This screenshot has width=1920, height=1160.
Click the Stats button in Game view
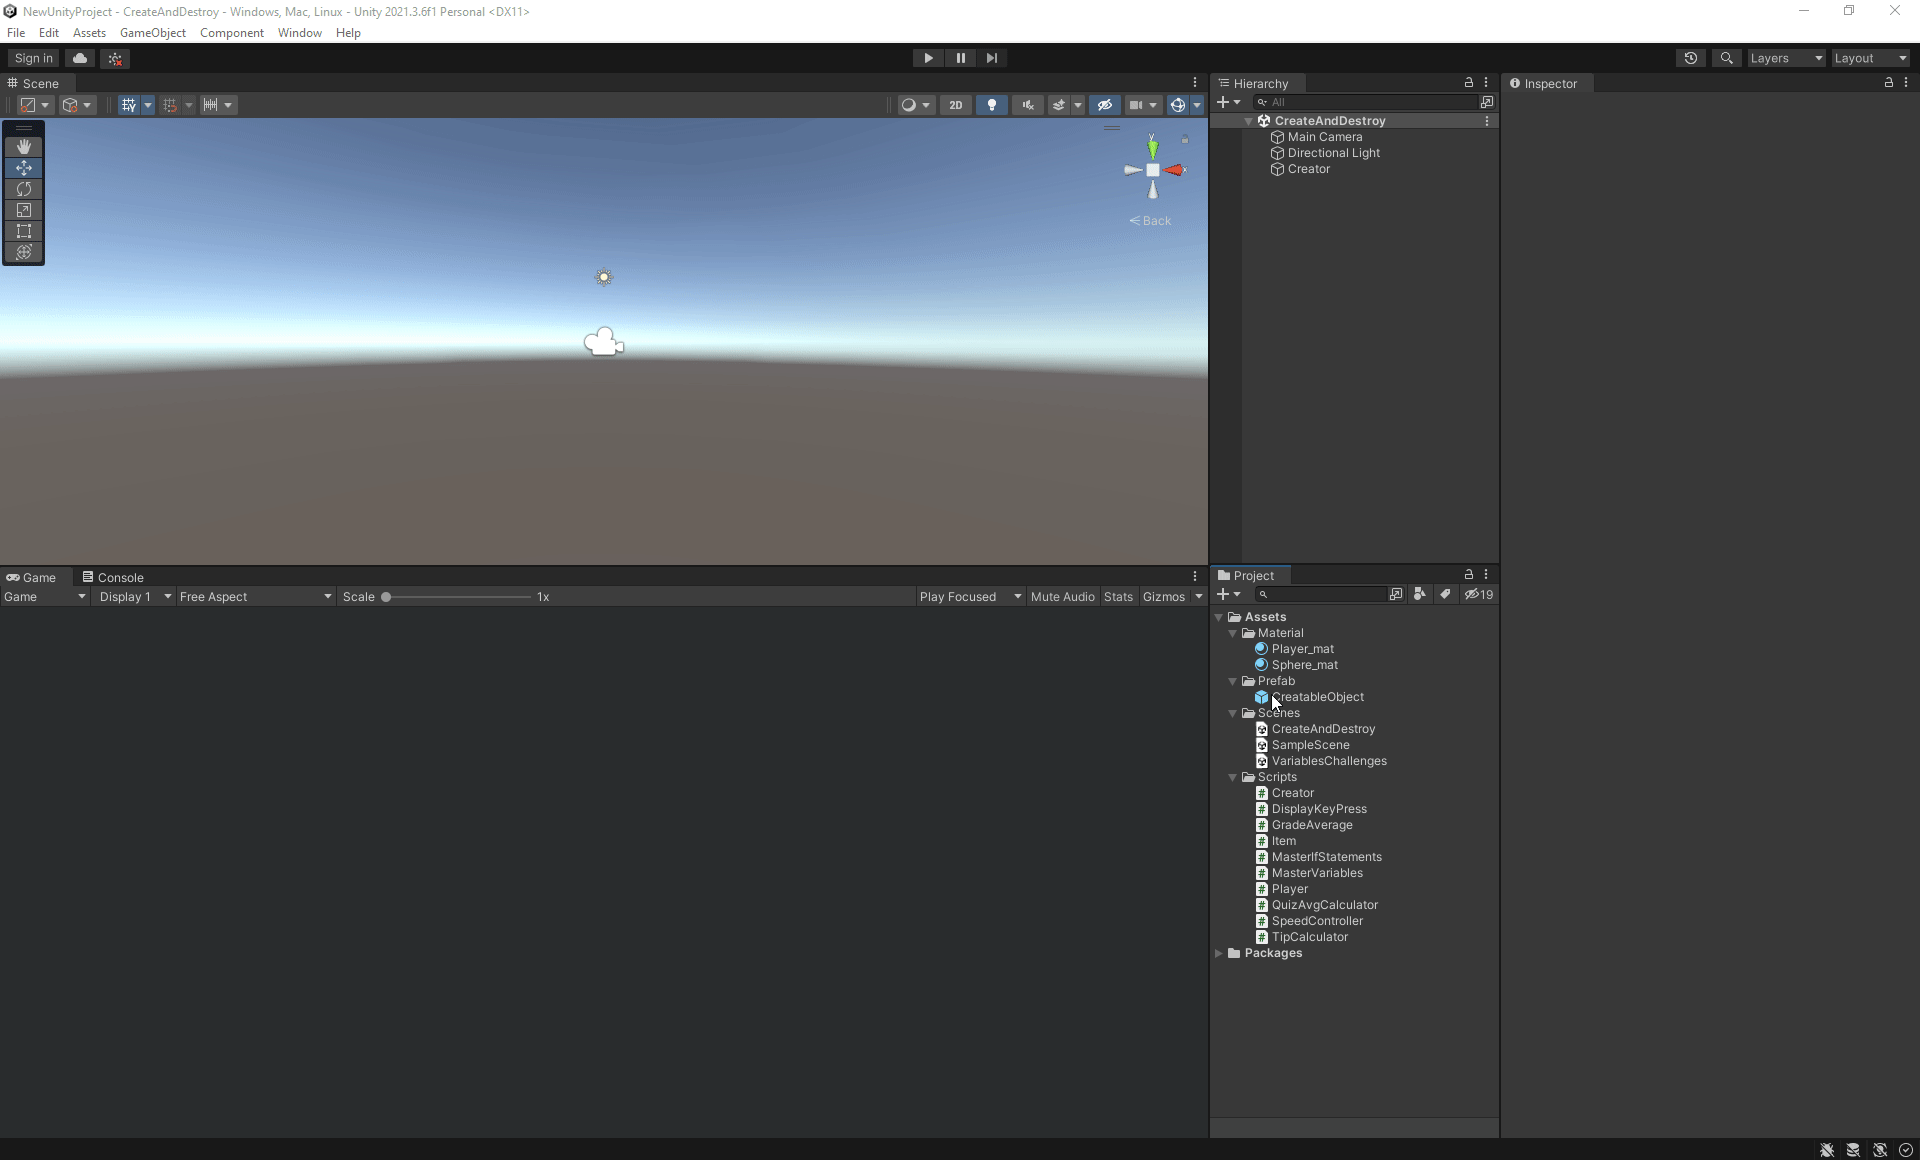1118,597
